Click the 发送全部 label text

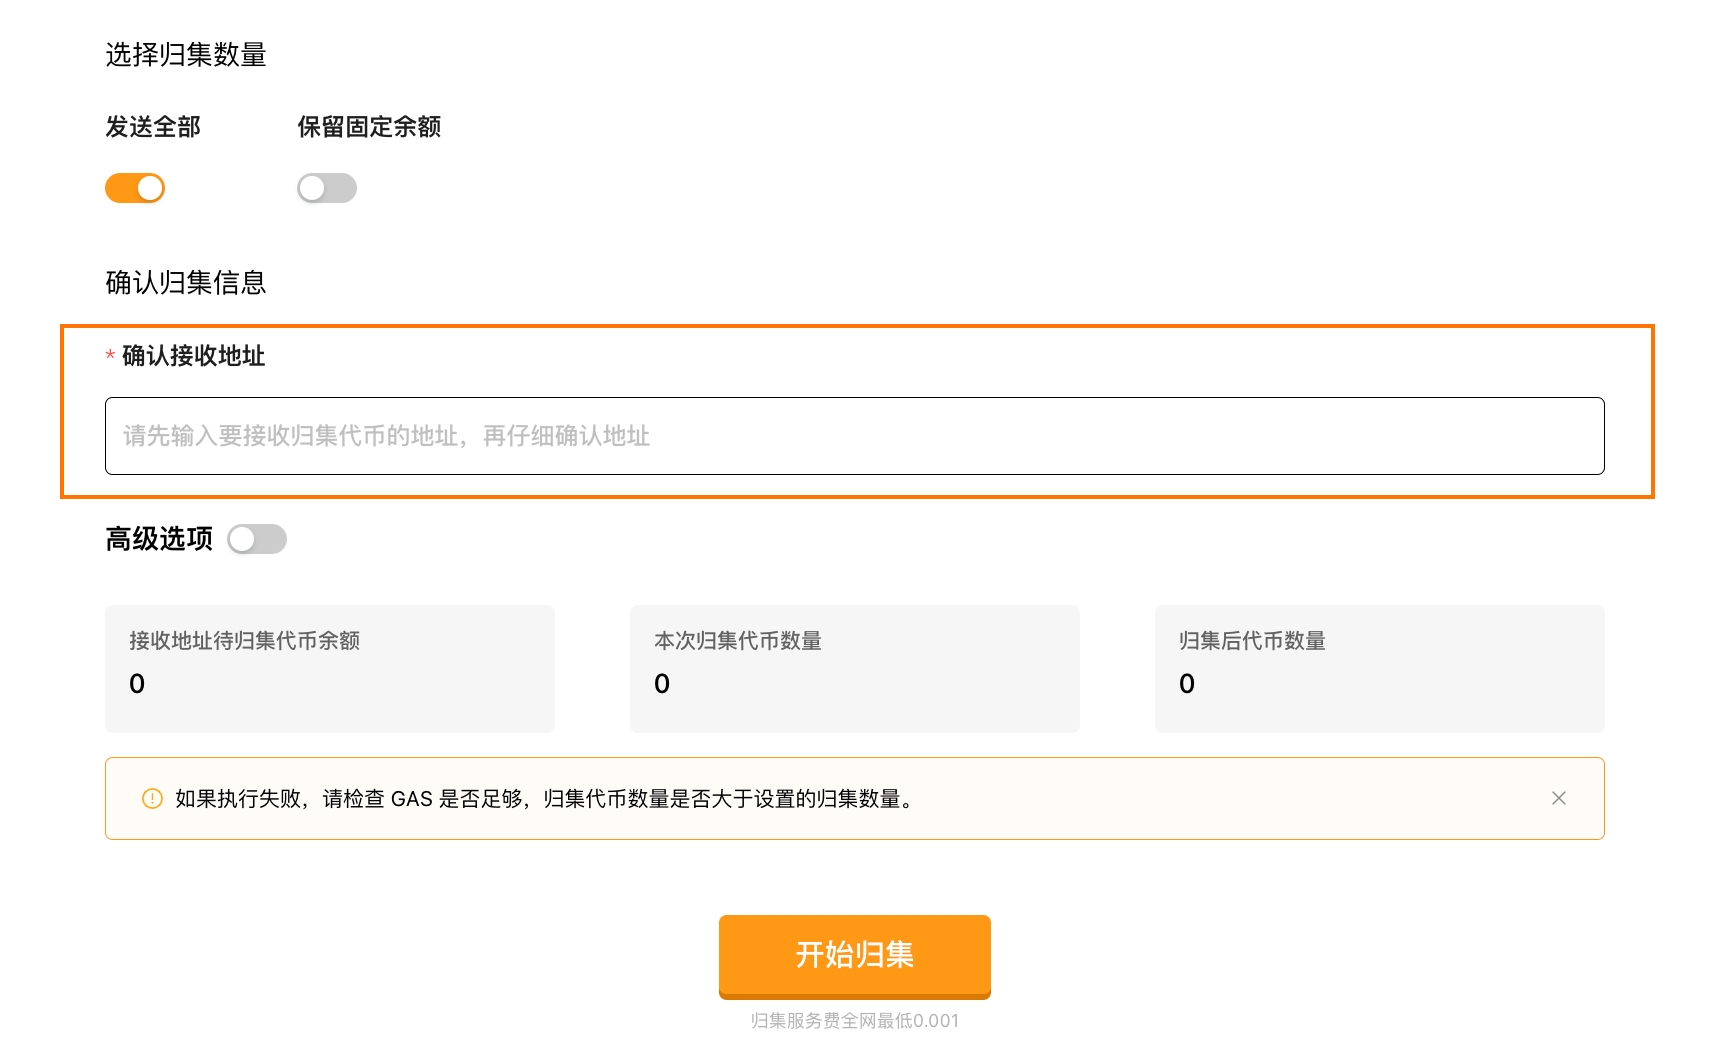(153, 127)
